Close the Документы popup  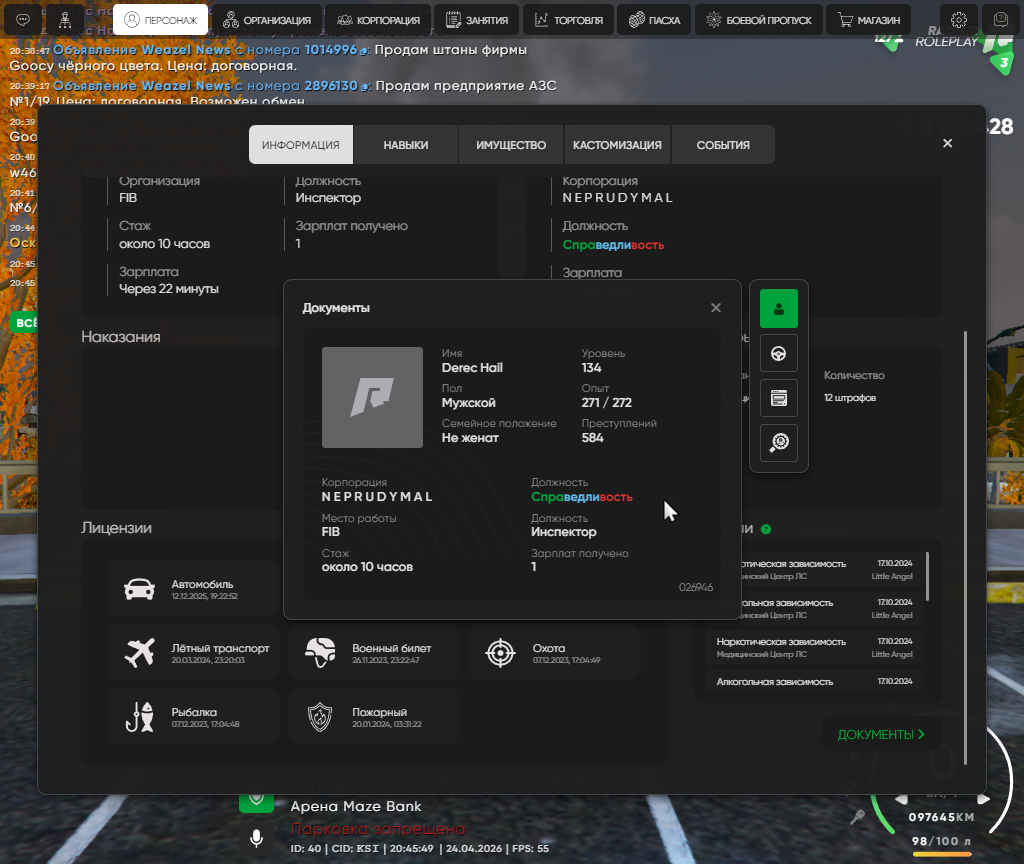[716, 308]
